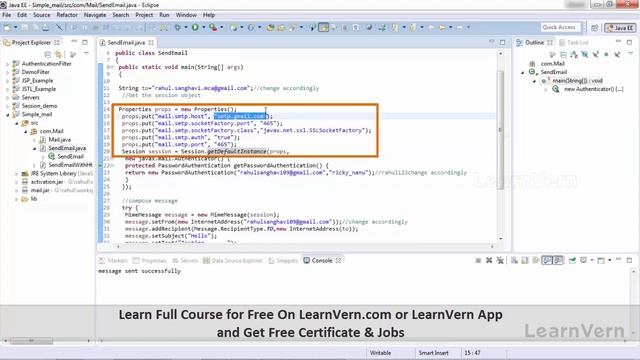Open the Debug button dropdown arrow
Image resolution: width=640 pixels, height=360 pixels.
point(186,27)
